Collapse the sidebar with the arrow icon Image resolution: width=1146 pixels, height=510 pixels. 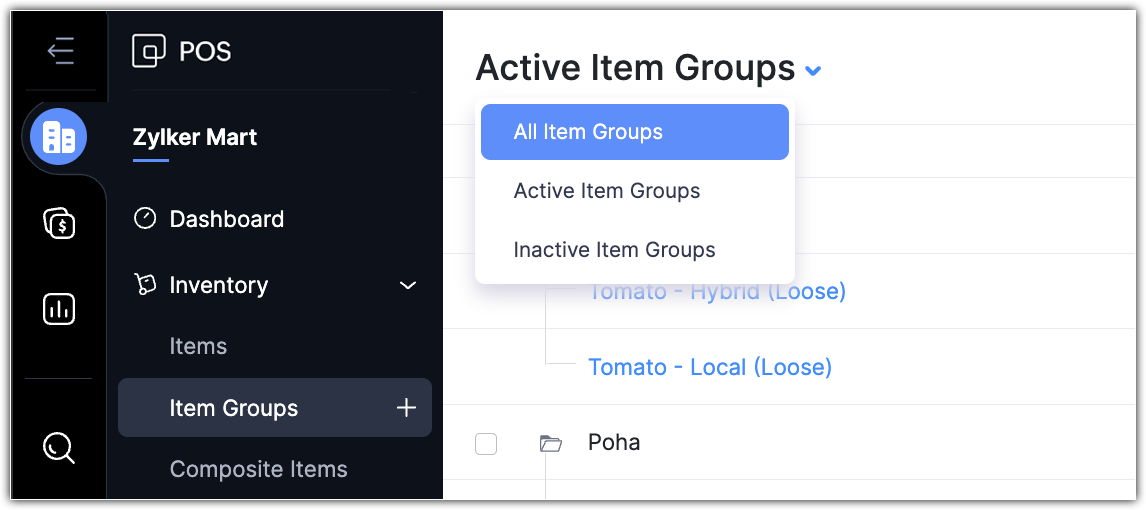click(60, 51)
